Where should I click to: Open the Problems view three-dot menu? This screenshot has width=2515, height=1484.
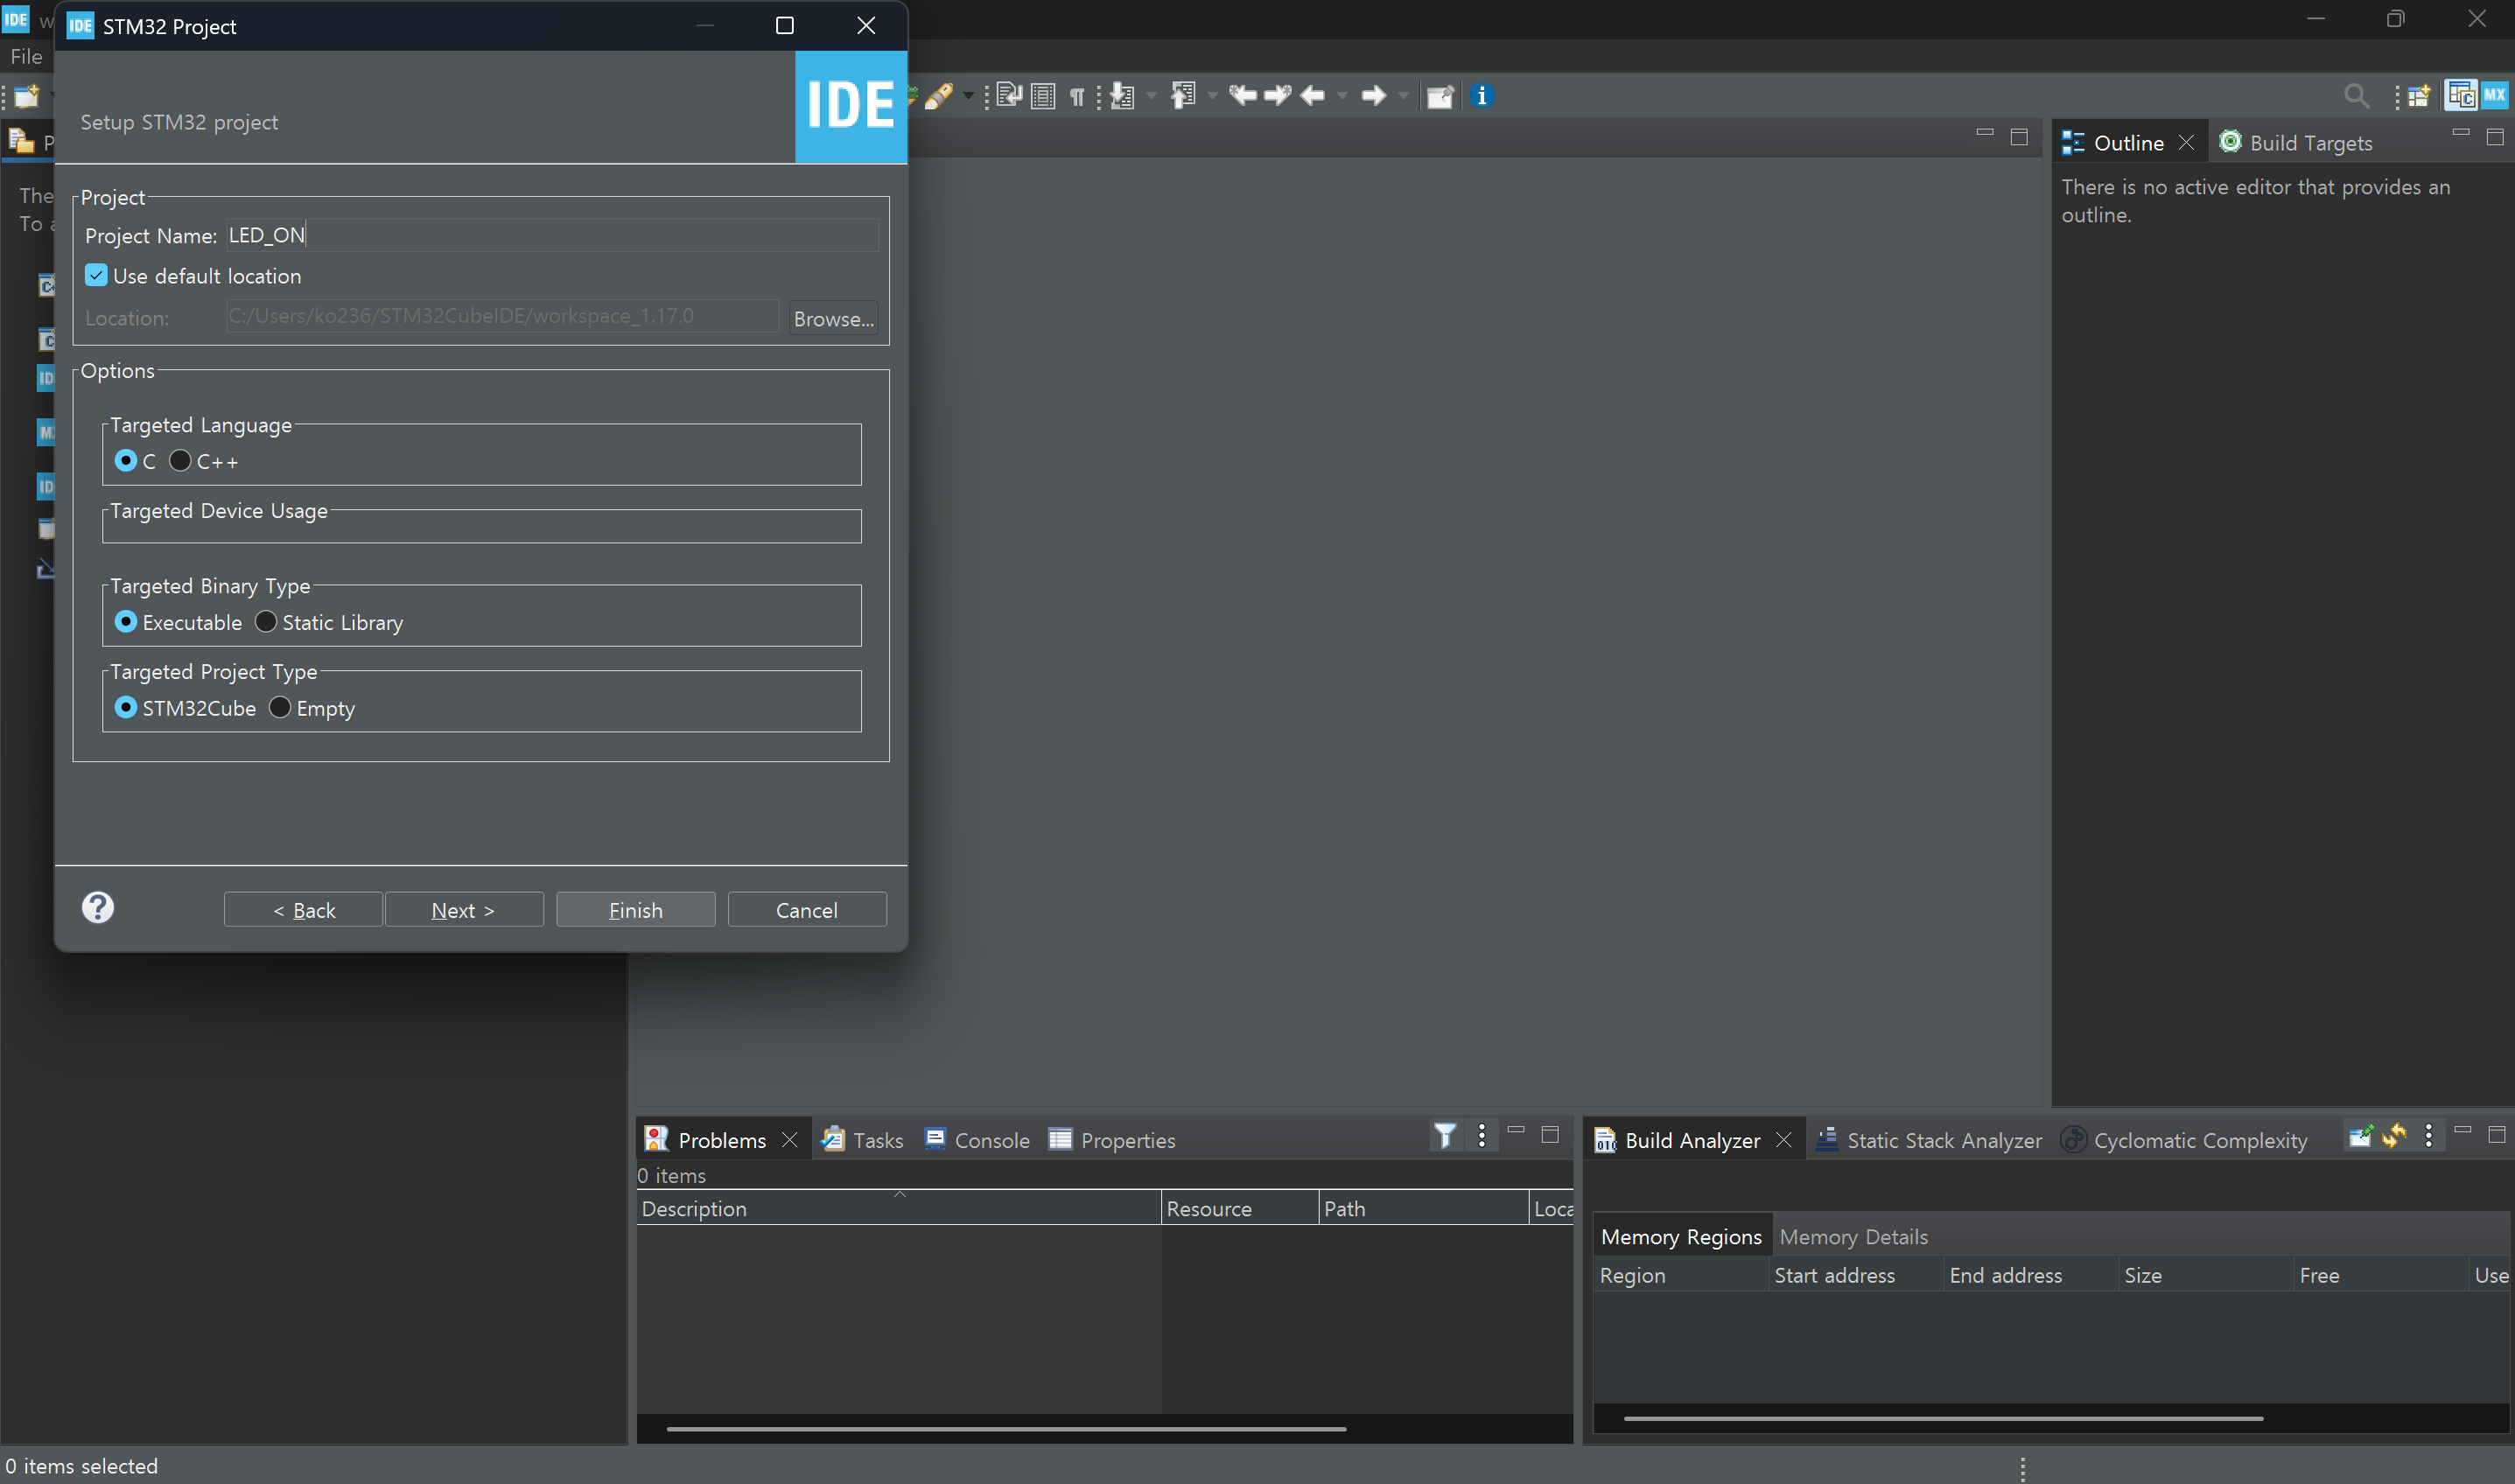pos(1482,1136)
